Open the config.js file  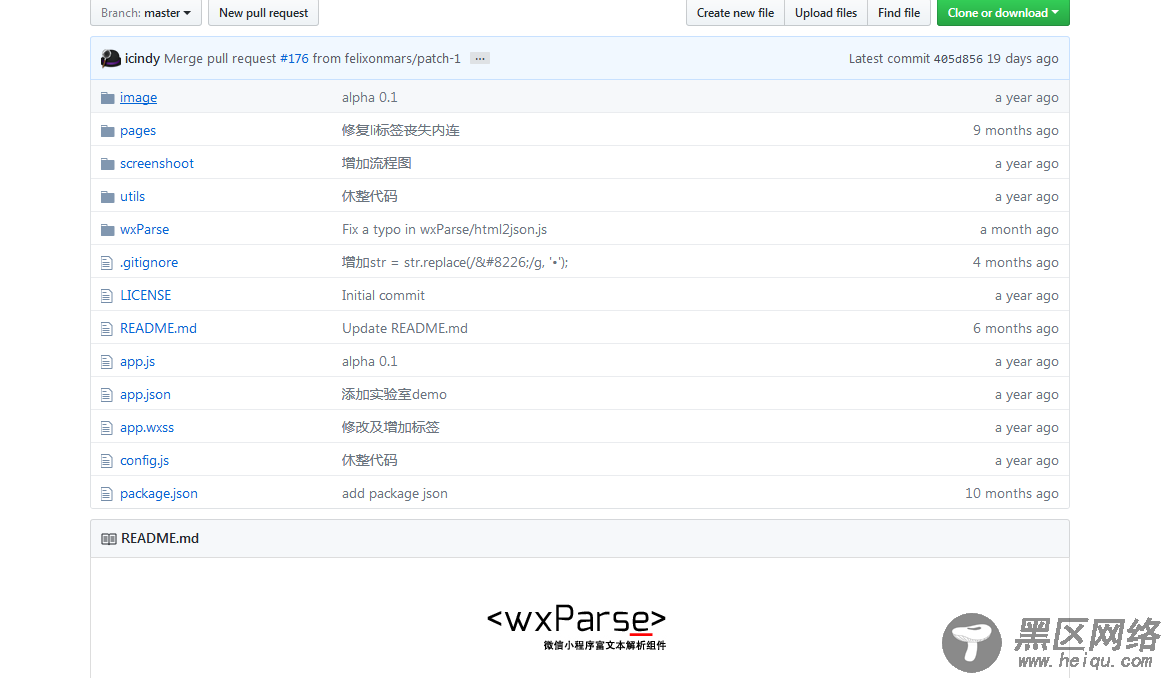(x=145, y=460)
